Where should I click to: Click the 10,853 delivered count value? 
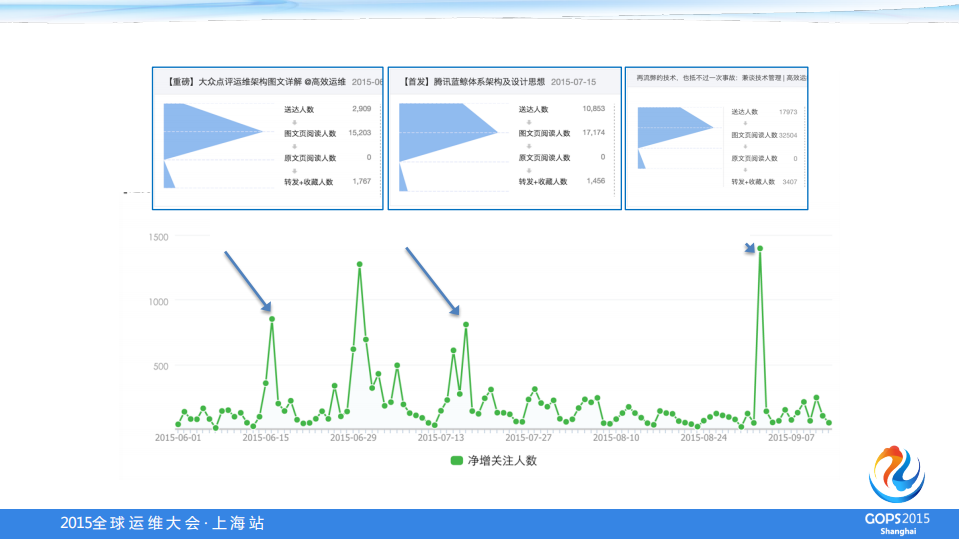[x=593, y=108]
